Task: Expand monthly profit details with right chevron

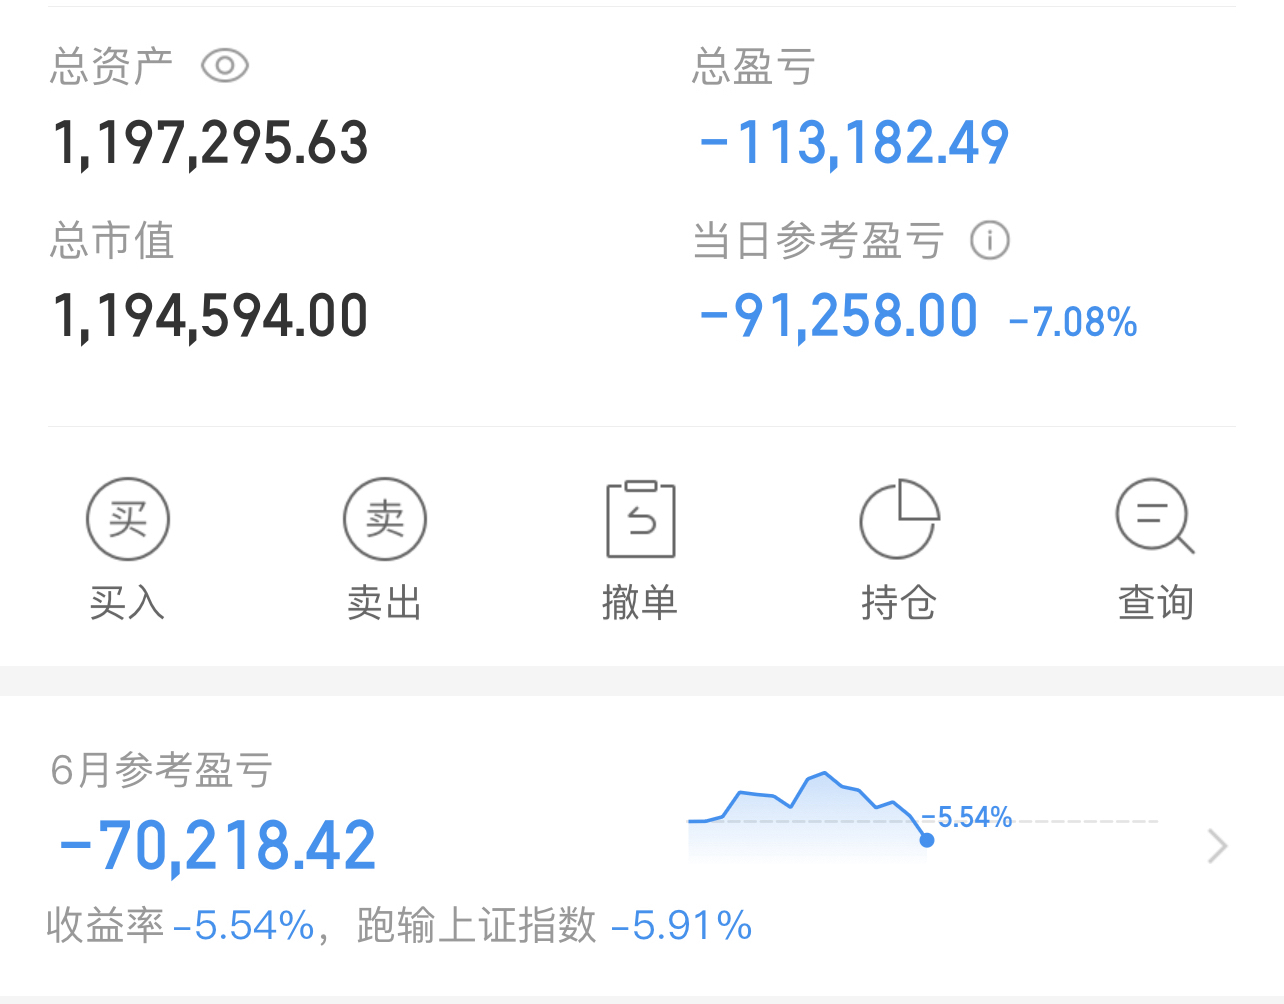Action: (1217, 846)
